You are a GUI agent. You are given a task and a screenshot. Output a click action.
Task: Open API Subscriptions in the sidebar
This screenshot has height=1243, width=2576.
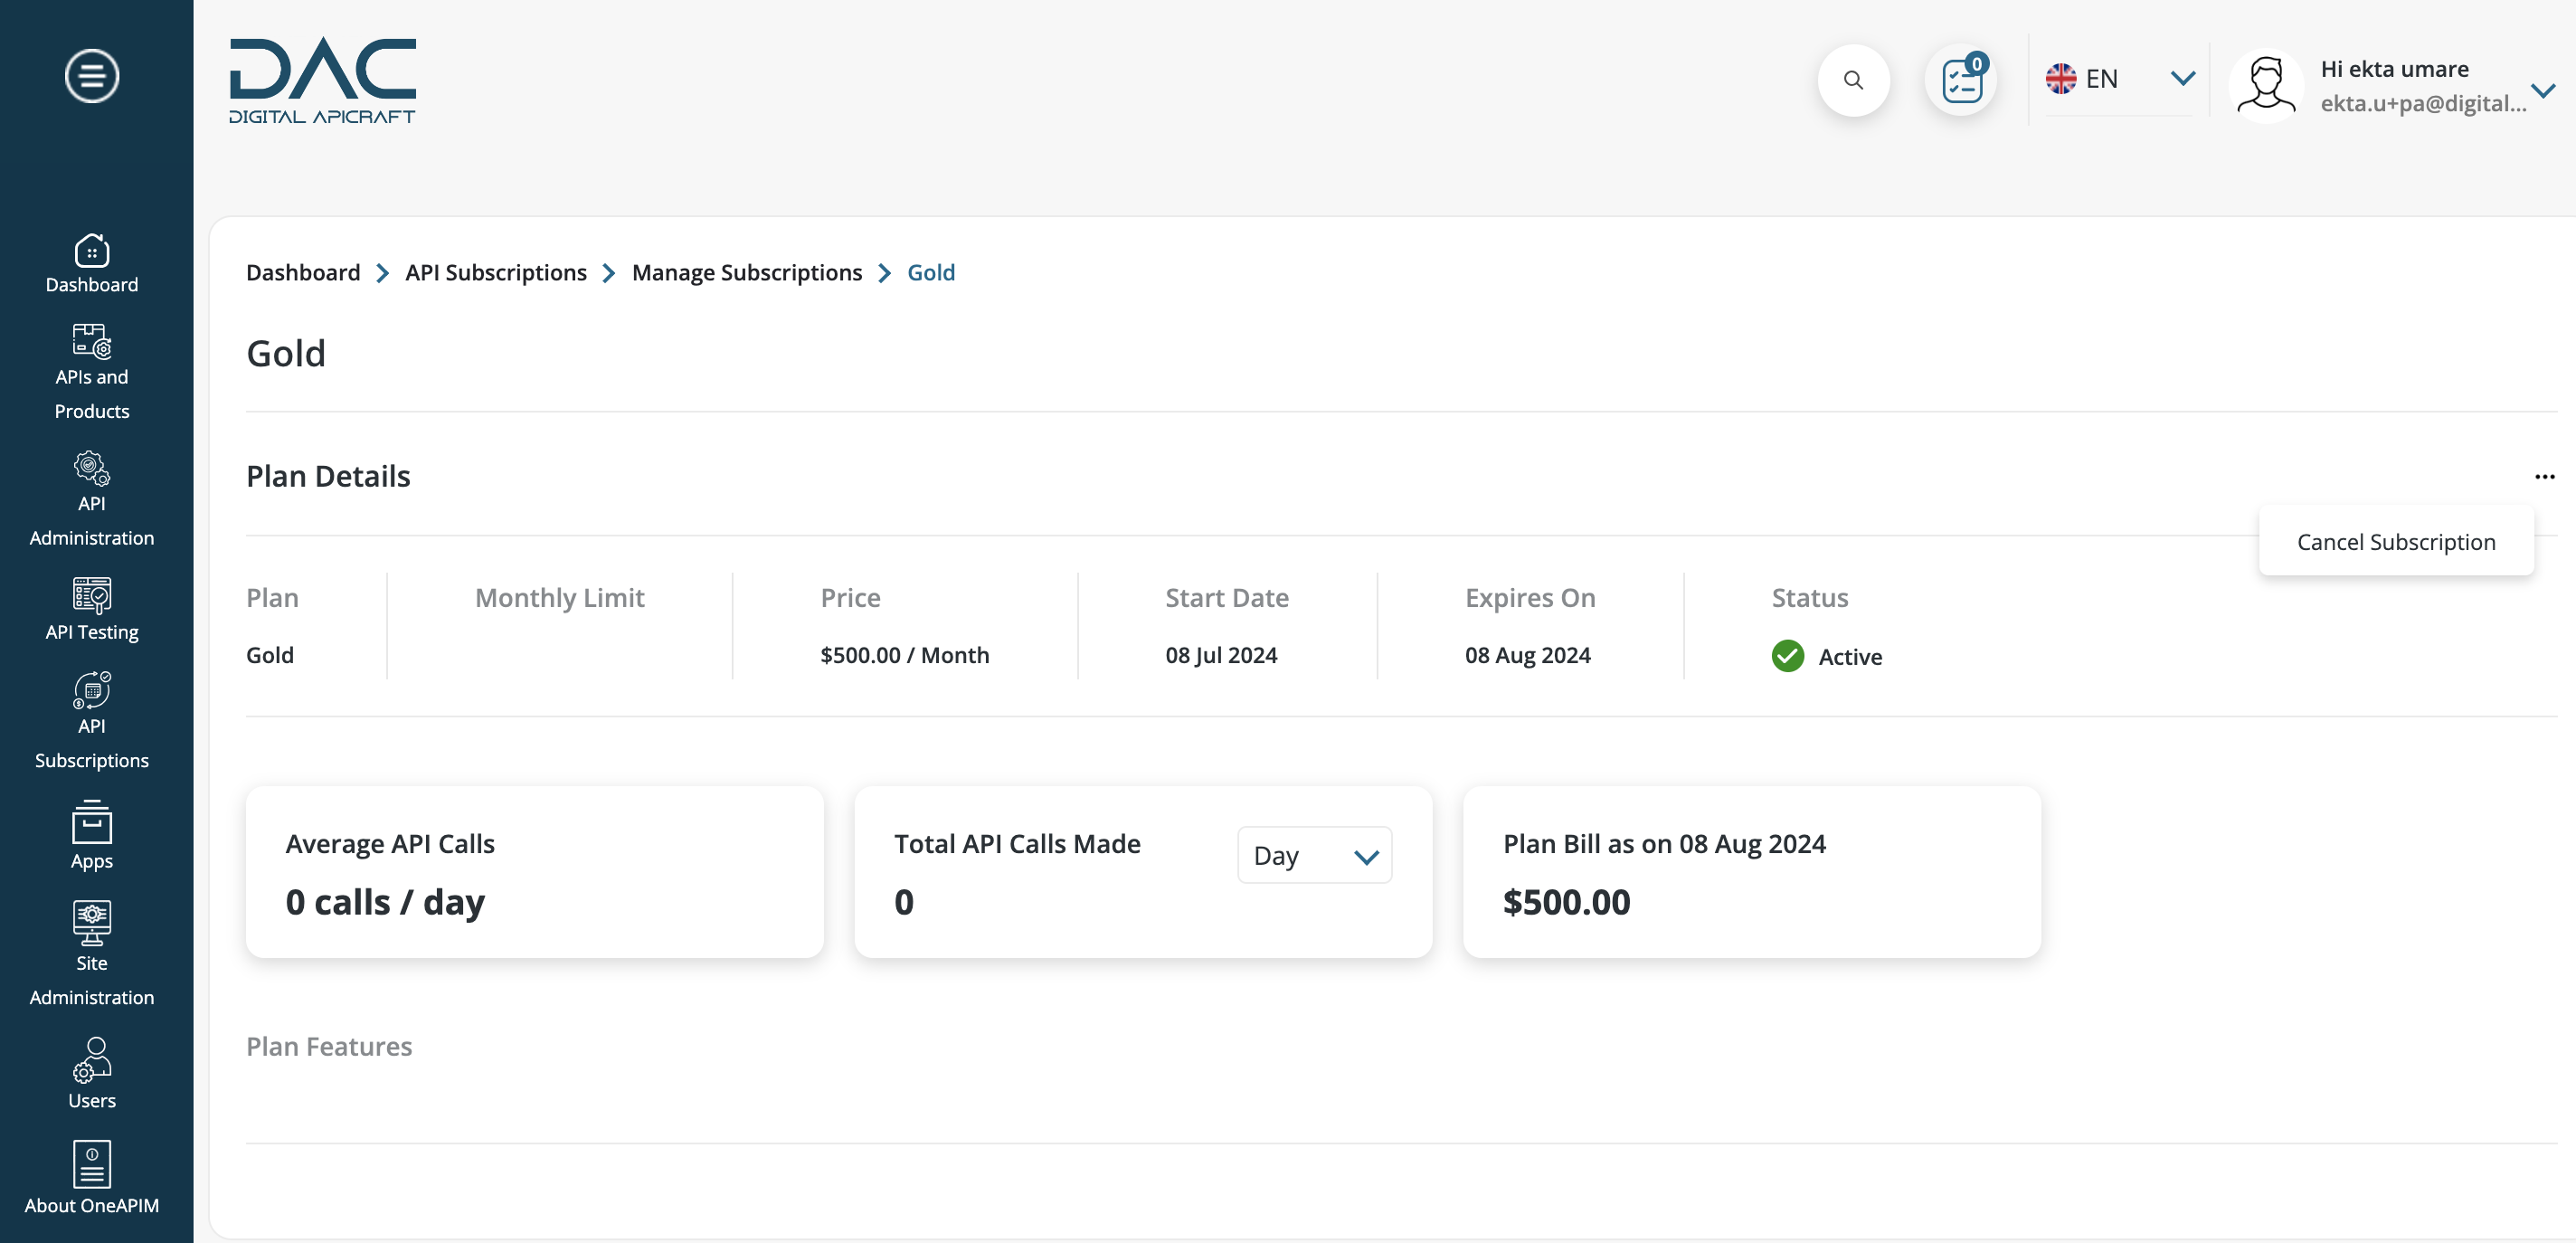[92, 720]
